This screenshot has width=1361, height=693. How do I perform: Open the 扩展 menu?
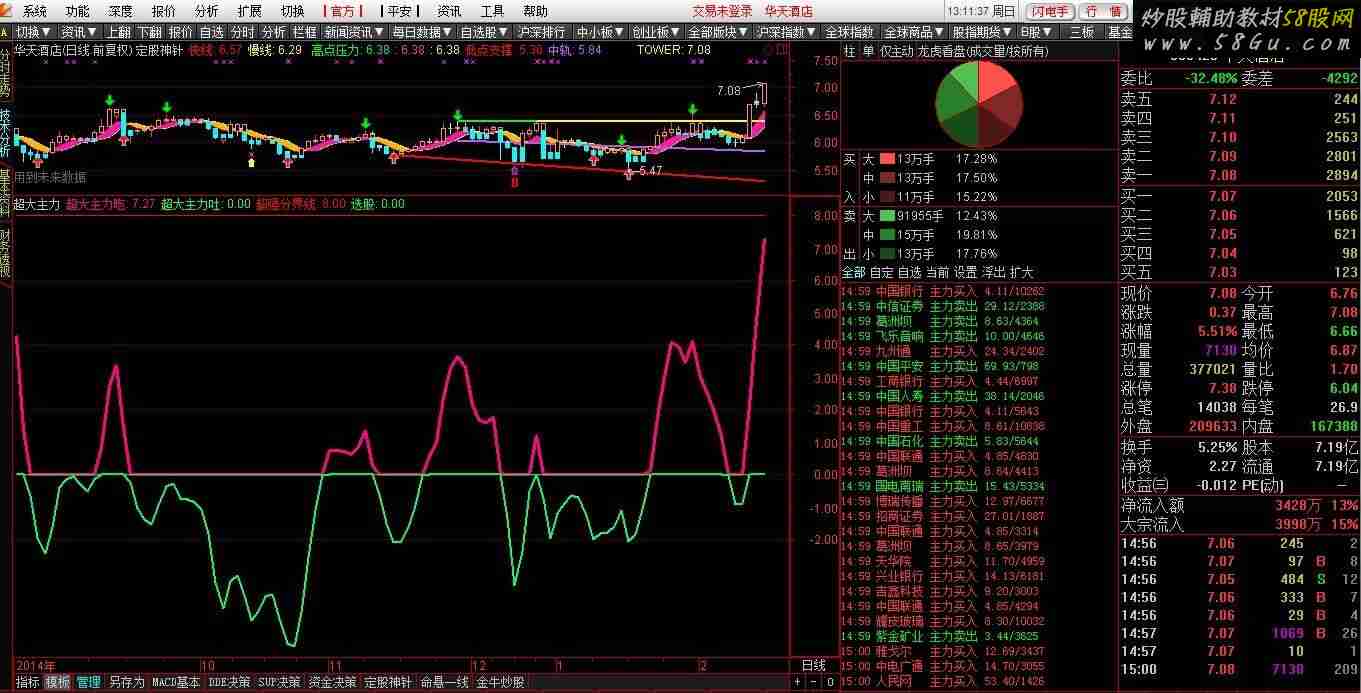250,11
